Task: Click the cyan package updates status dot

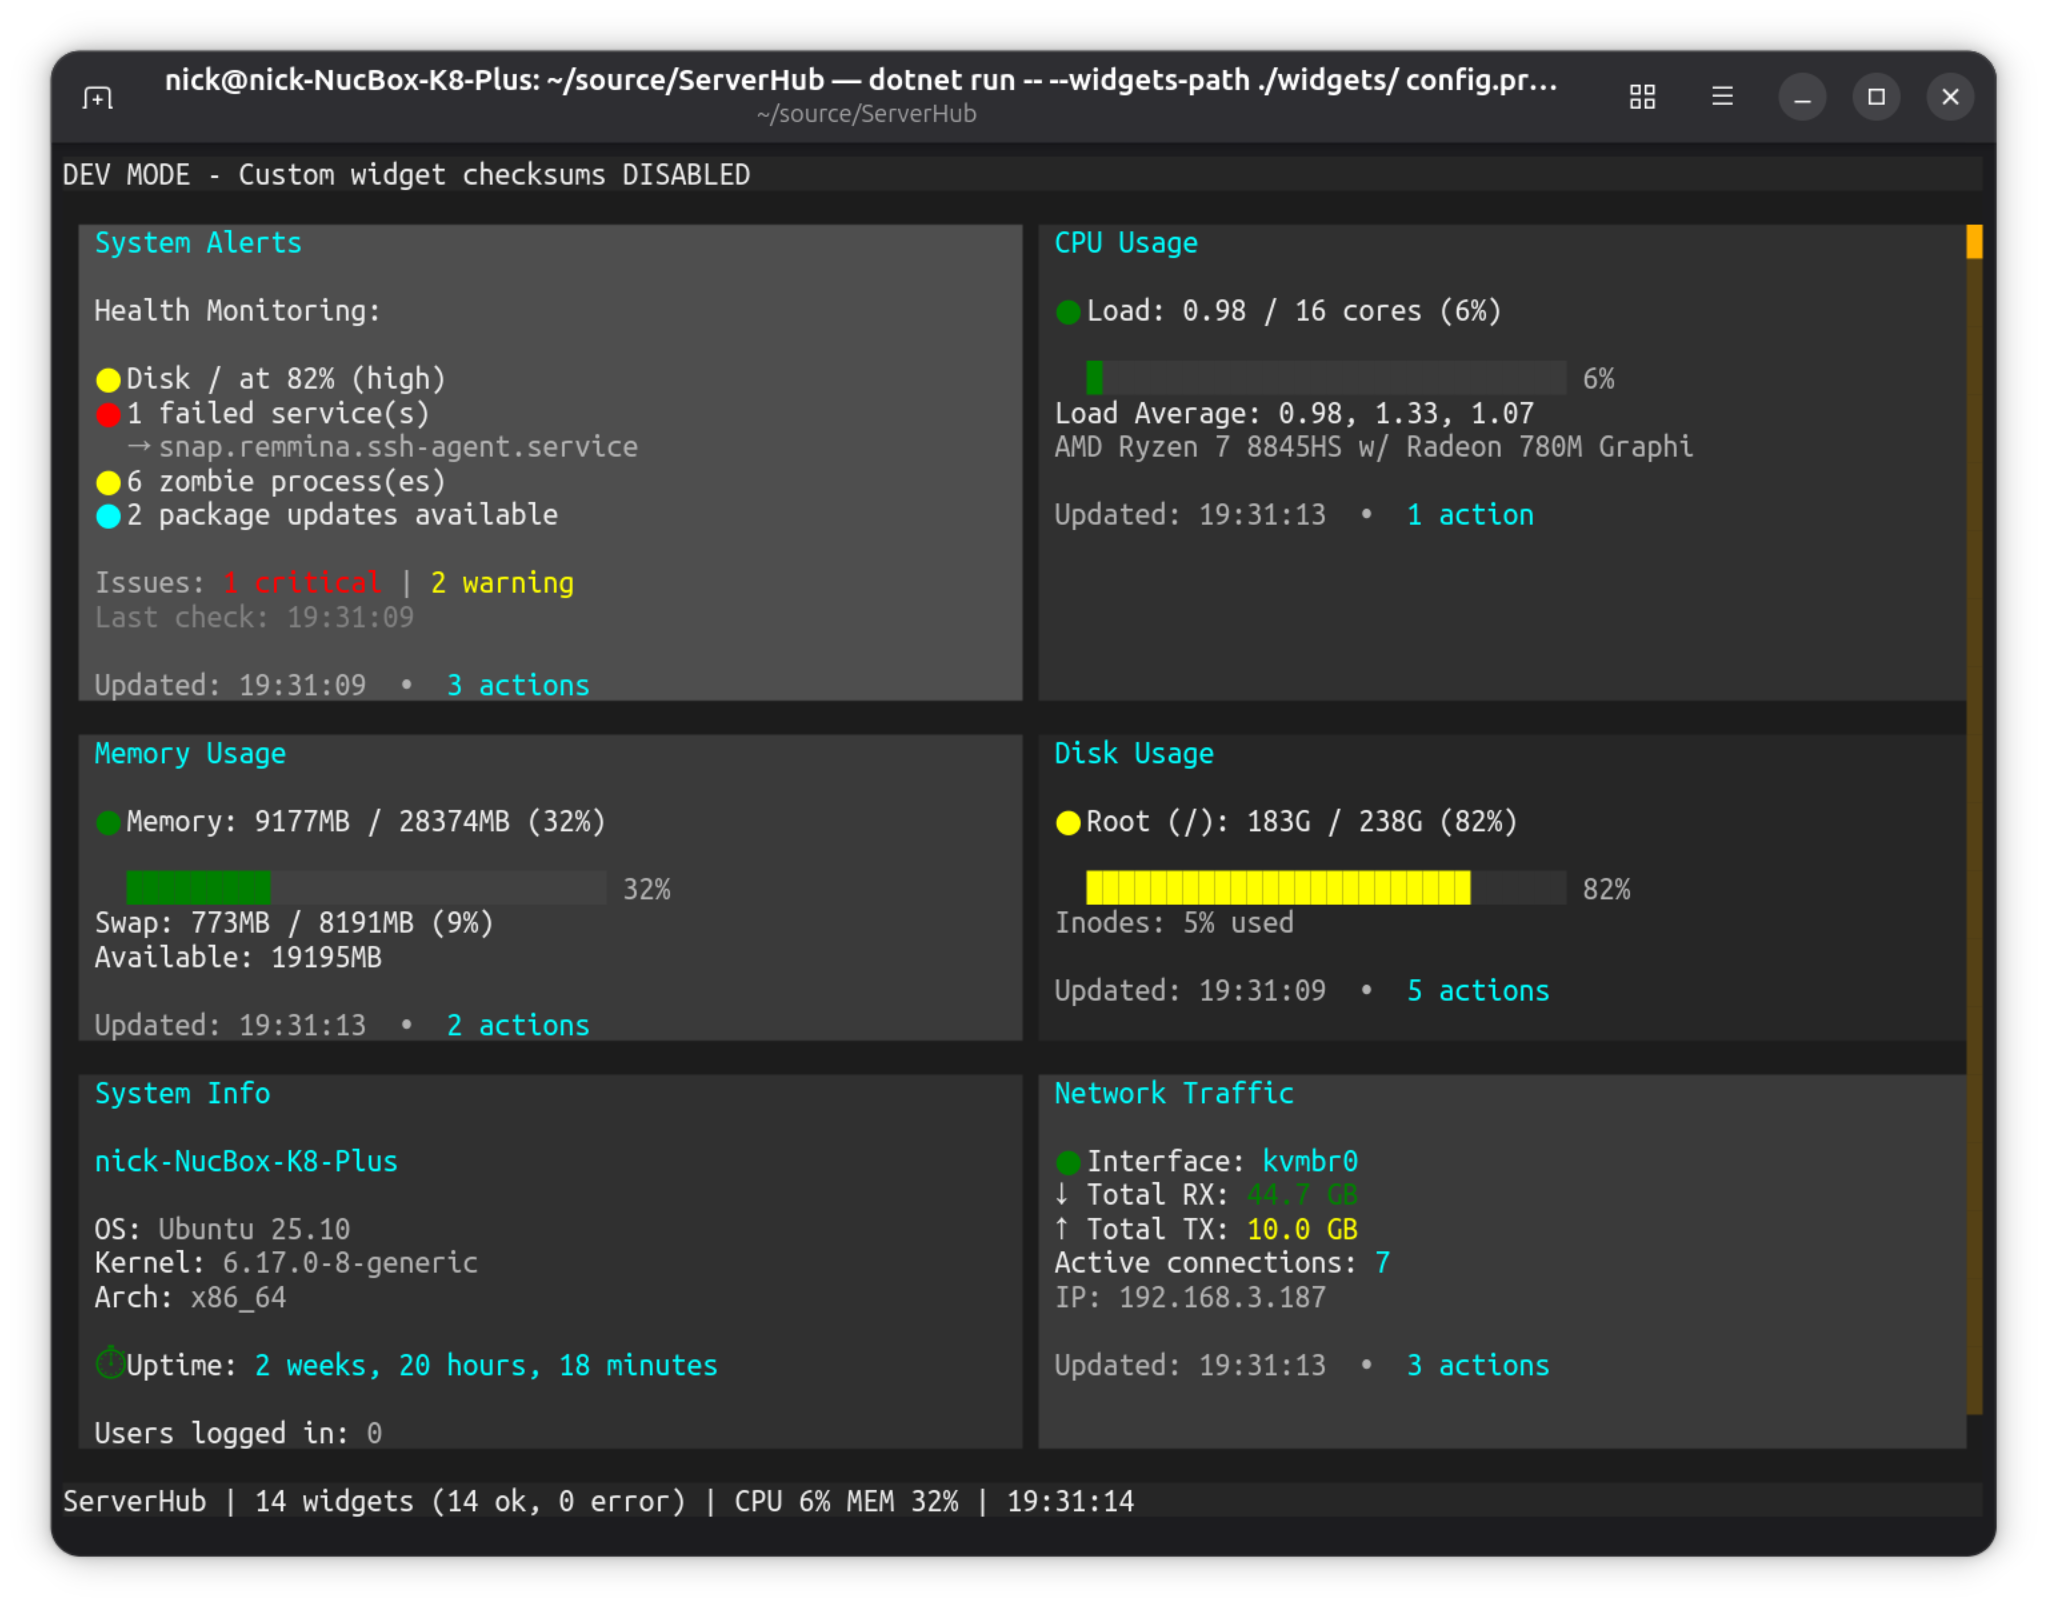Action: [x=108, y=516]
